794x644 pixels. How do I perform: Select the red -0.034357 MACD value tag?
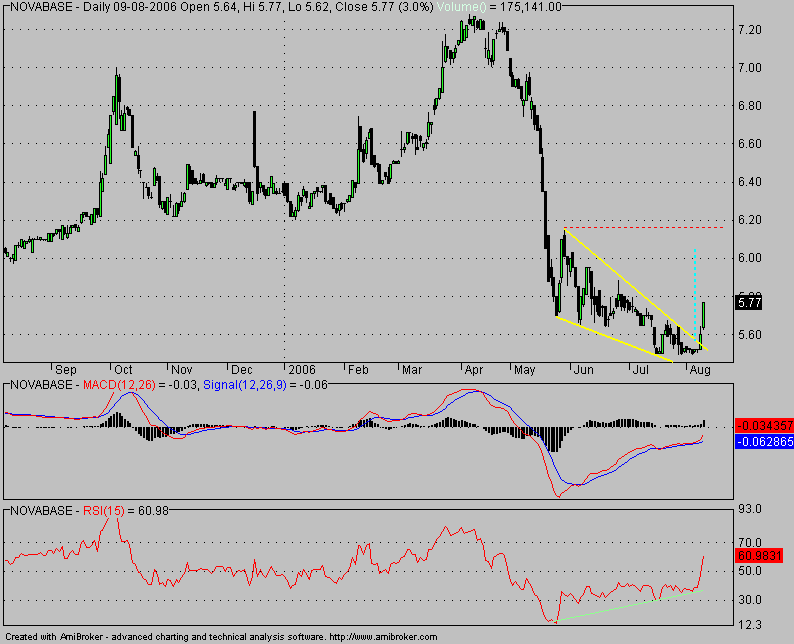tap(764, 425)
